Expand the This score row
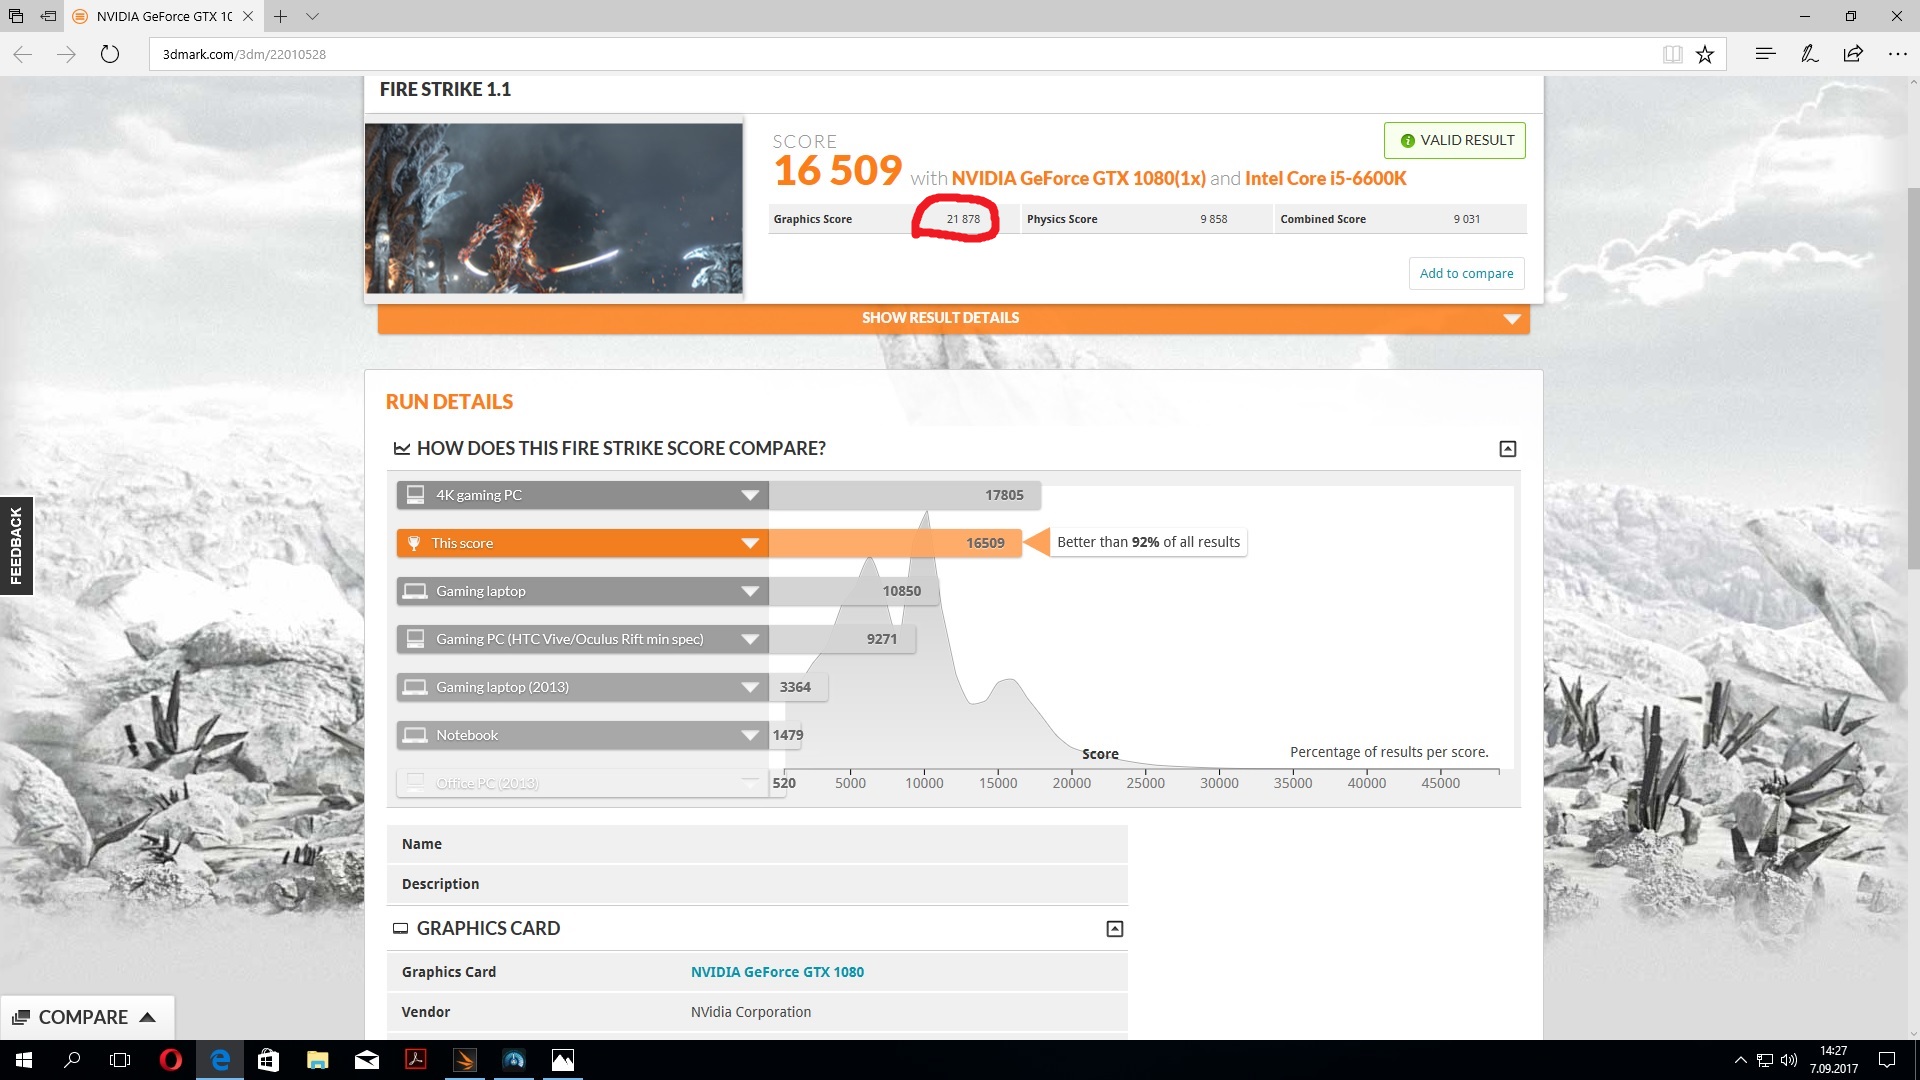The image size is (1920, 1080). point(582,543)
